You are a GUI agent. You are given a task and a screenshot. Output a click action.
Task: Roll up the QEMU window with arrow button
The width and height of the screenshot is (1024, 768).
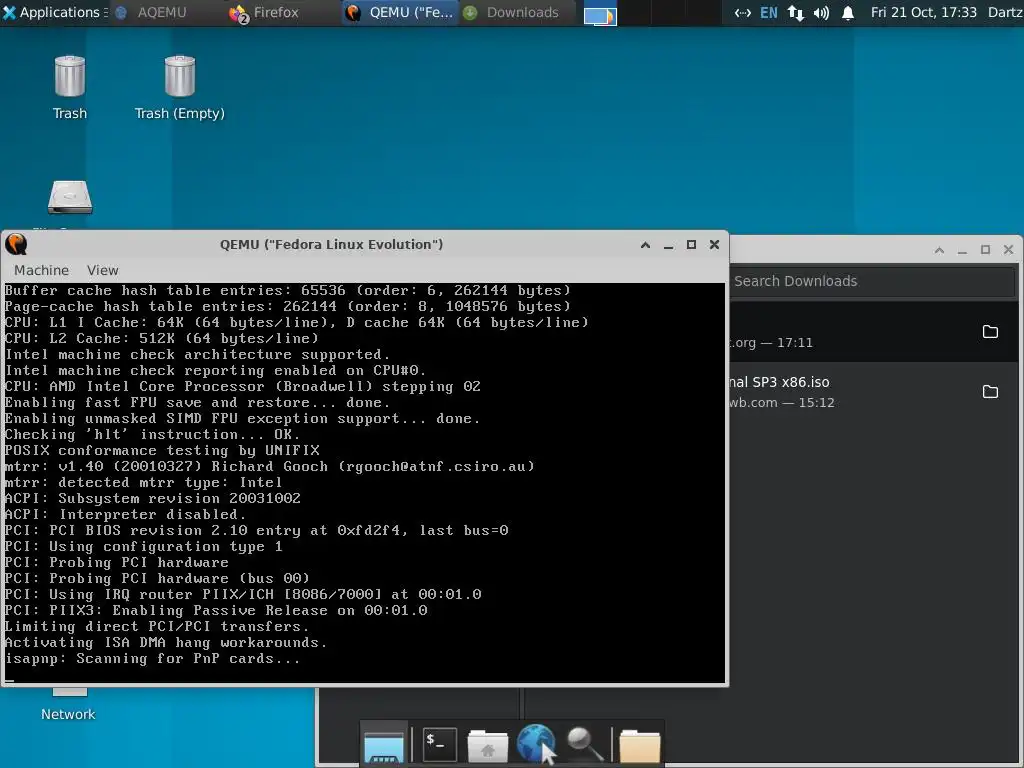click(645, 245)
